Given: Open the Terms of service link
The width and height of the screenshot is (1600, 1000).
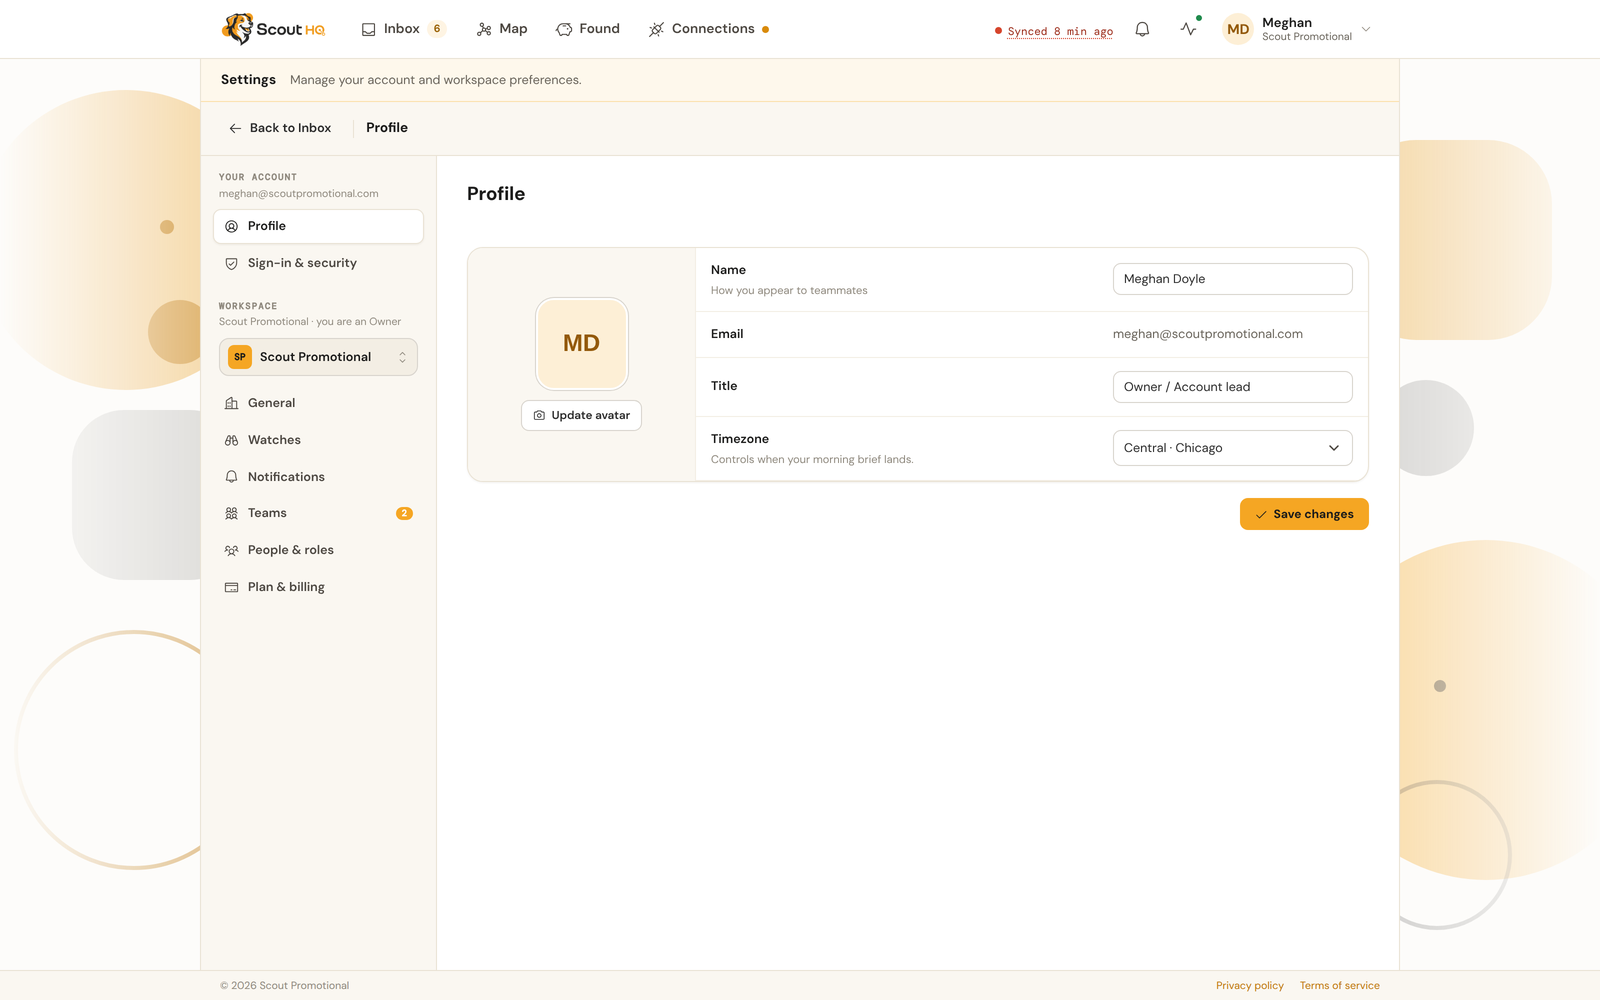Looking at the screenshot, I should pyautogui.click(x=1340, y=986).
